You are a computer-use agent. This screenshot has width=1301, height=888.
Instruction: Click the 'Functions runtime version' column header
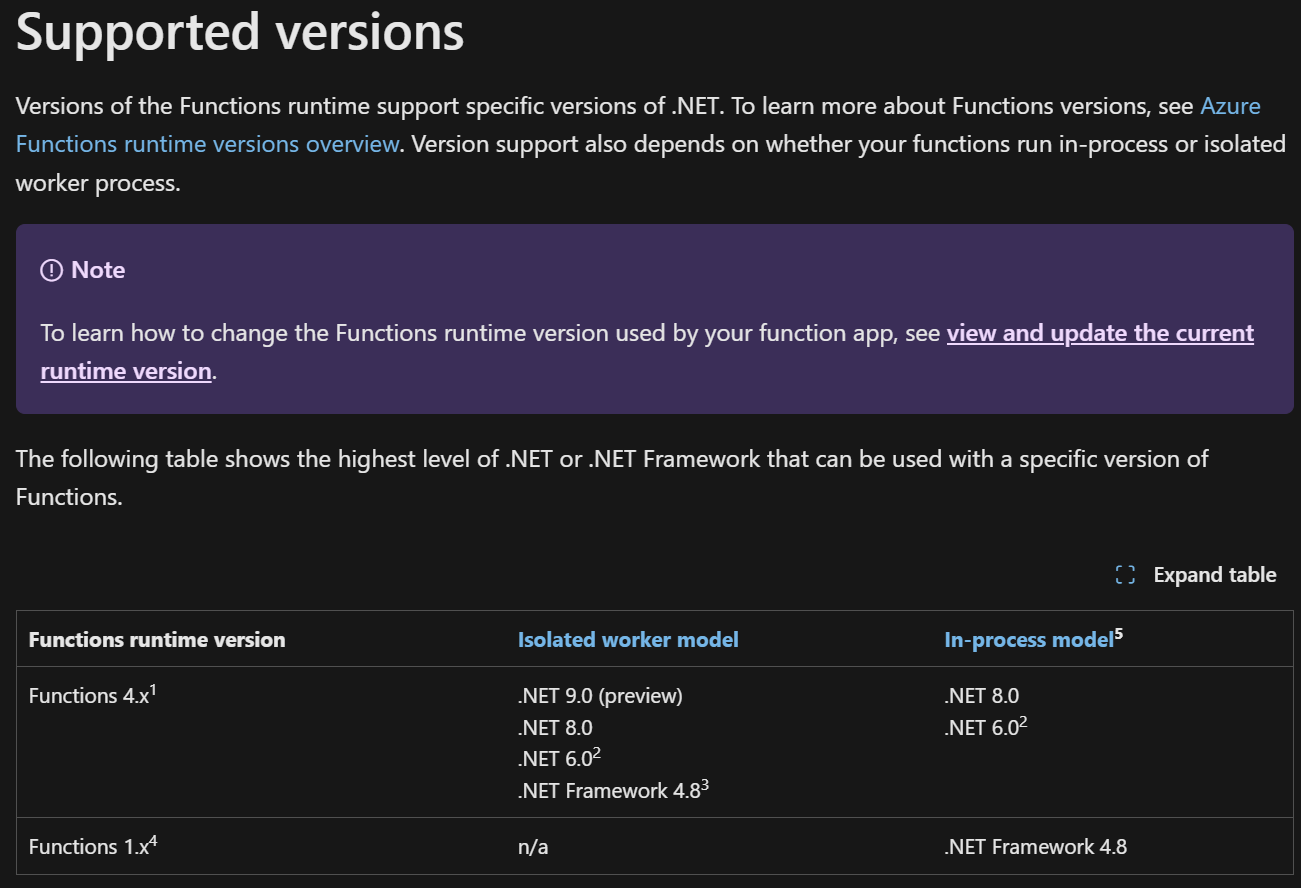(x=157, y=640)
